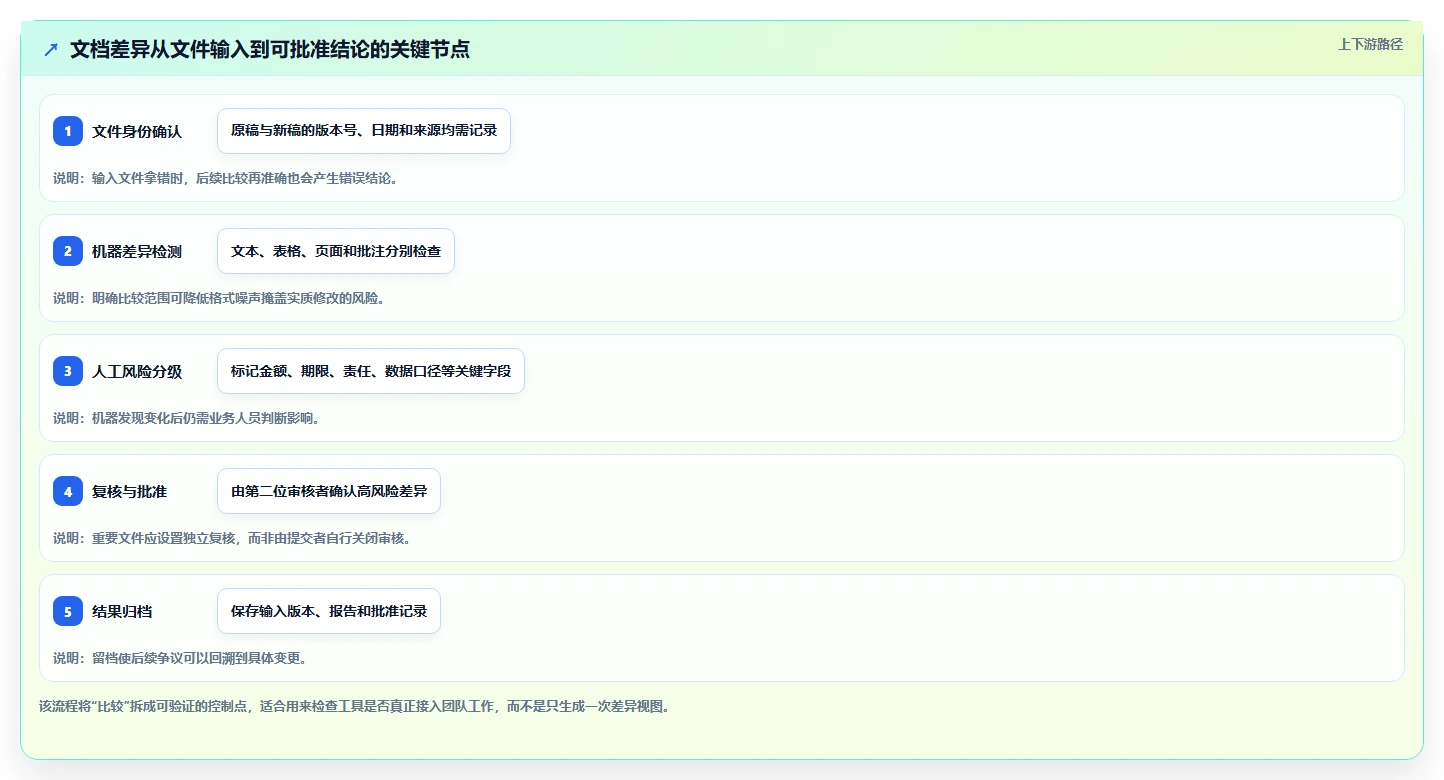Click the note about 机器发现变化后仍需业务人员判断
This screenshot has width=1444, height=780.
[x=186, y=418]
